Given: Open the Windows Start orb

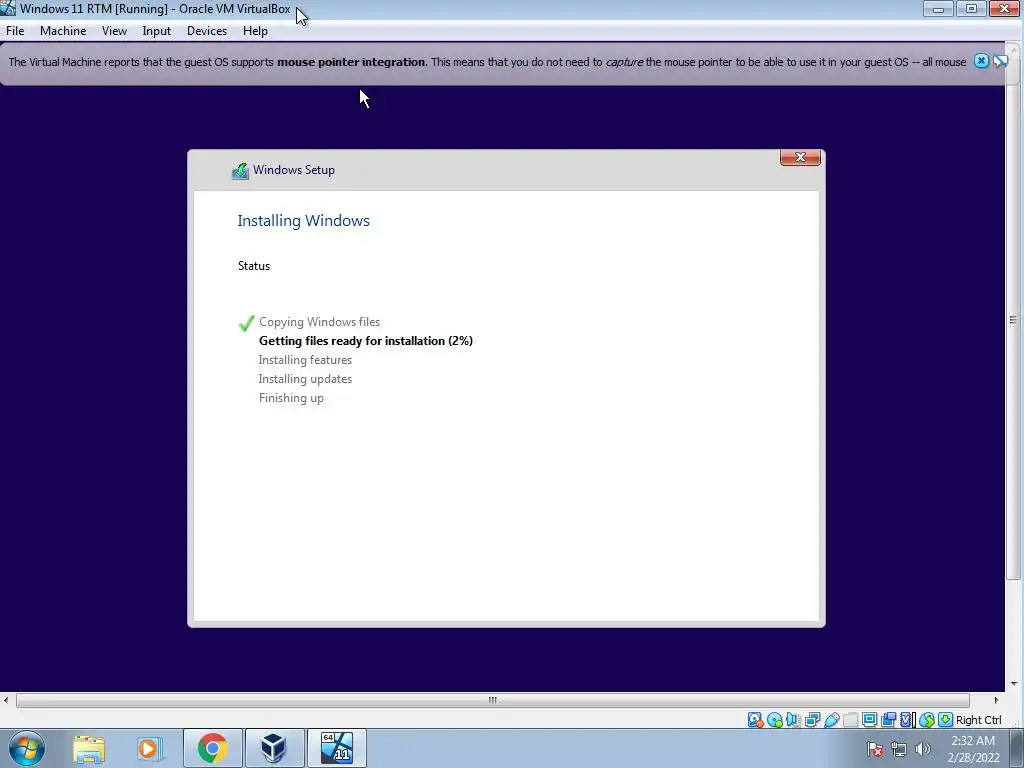Looking at the screenshot, I should pyautogui.click(x=27, y=748).
